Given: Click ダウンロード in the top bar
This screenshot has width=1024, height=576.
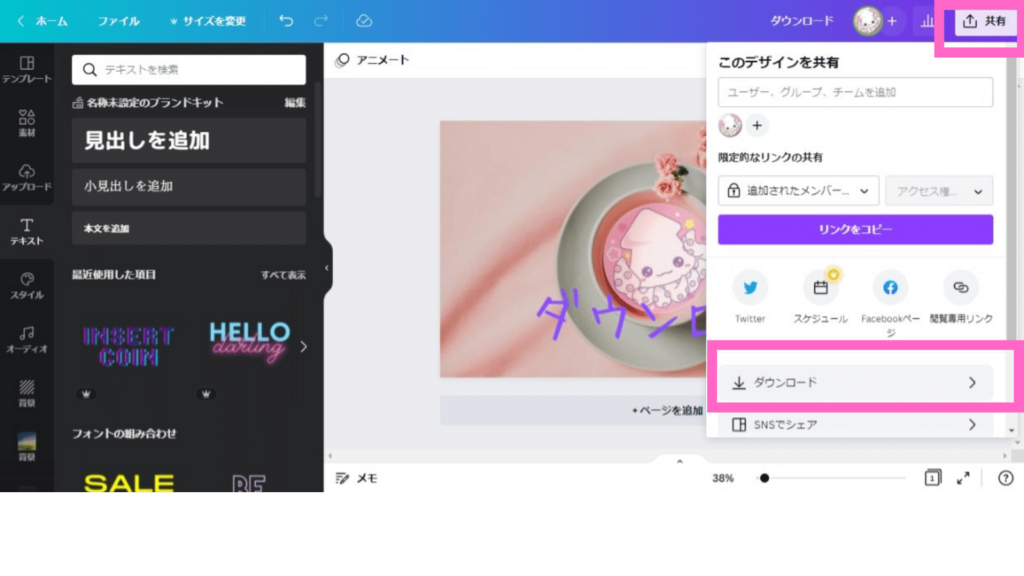Looking at the screenshot, I should pyautogui.click(x=802, y=21).
